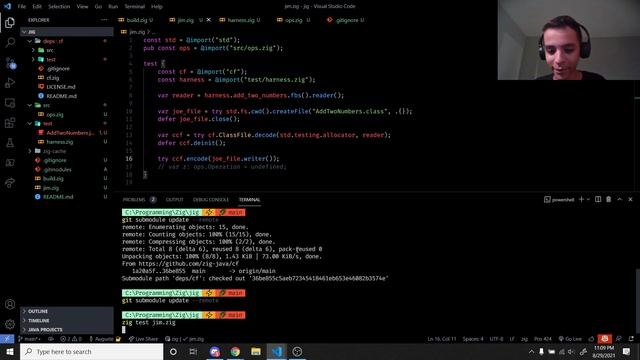640x360 pixels.
Task: Change indentation via Spaces: 4
Action: coord(473,339)
